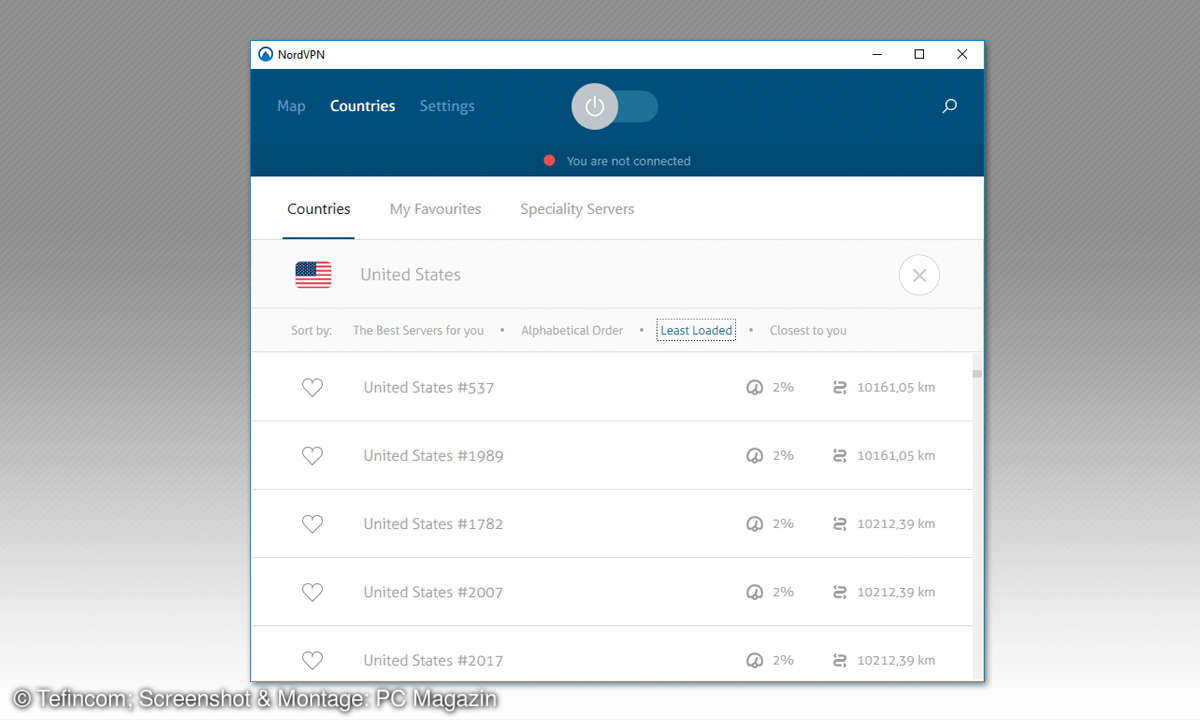Favourite United States #2007 with heart icon
The width and height of the screenshot is (1200, 720).
pyautogui.click(x=312, y=592)
